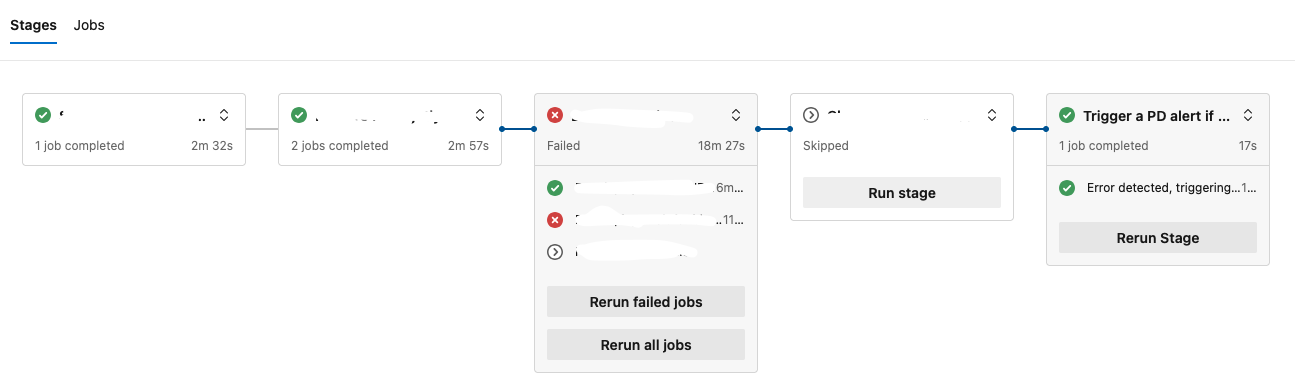Click the red failed job icon in job list
Screen dimensions: 1295x386
tap(555, 220)
